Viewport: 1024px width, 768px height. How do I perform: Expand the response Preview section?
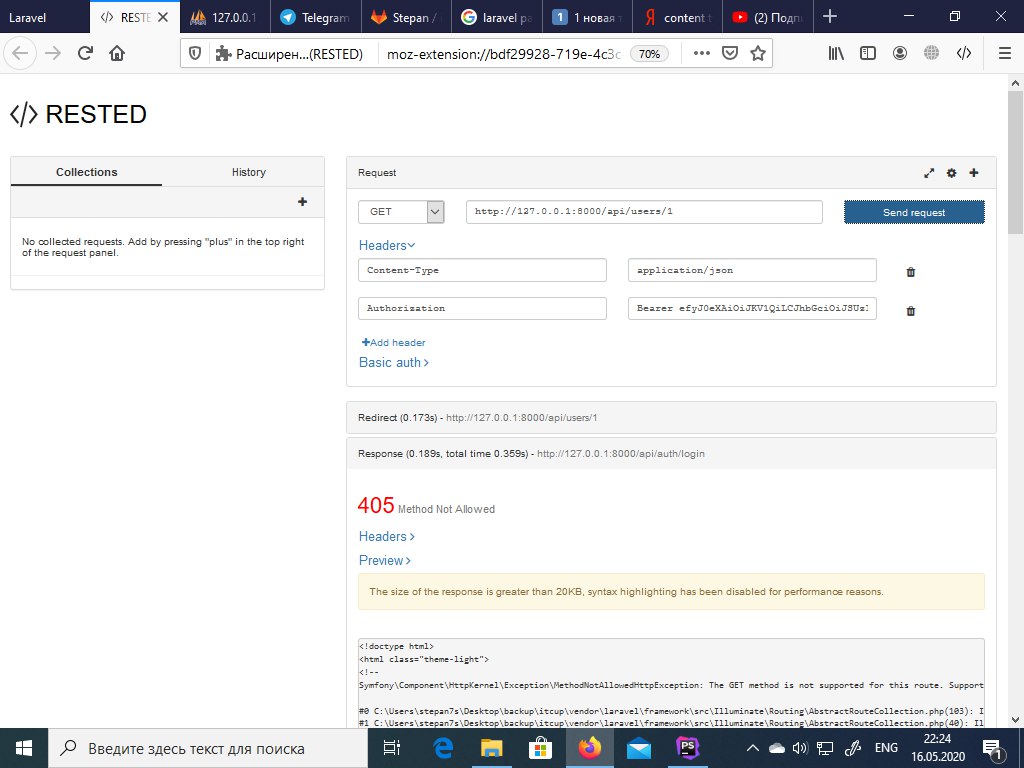click(x=385, y=560)
